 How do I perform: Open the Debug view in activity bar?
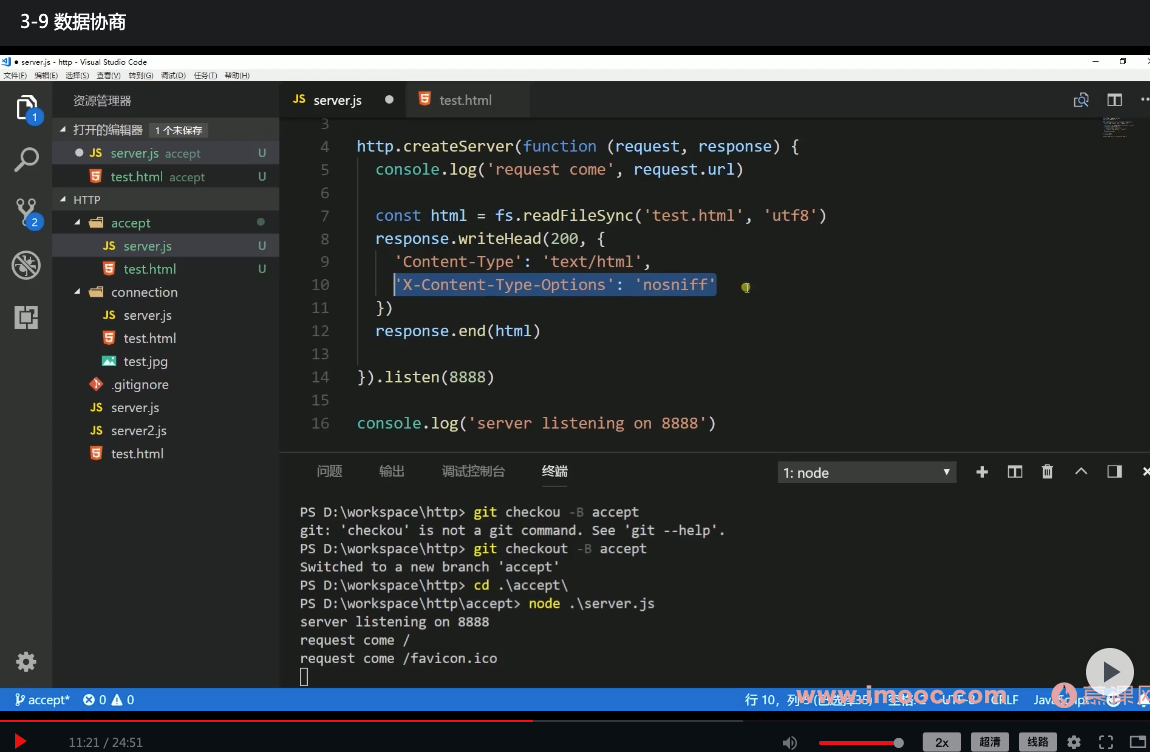[26, 265]
